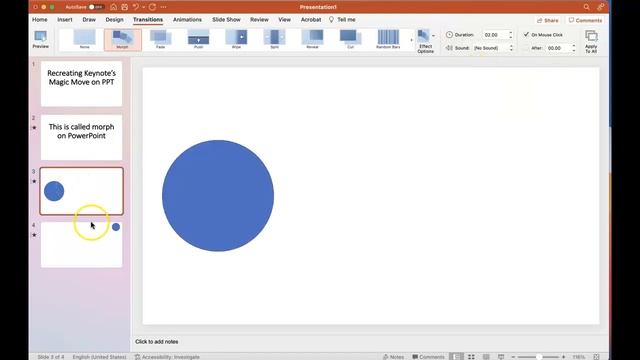Open the Home tab

pyautogui.click(x=40, y=20)
